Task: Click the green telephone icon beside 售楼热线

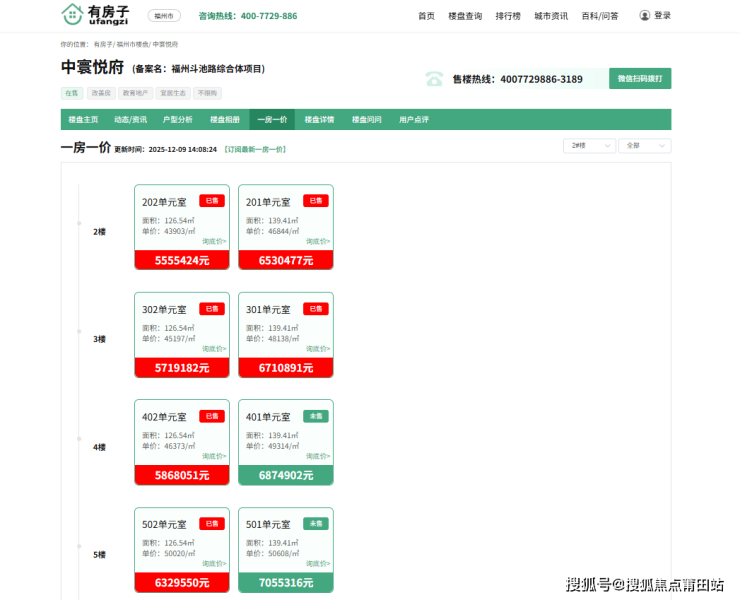Action: (x=434, y=79)
